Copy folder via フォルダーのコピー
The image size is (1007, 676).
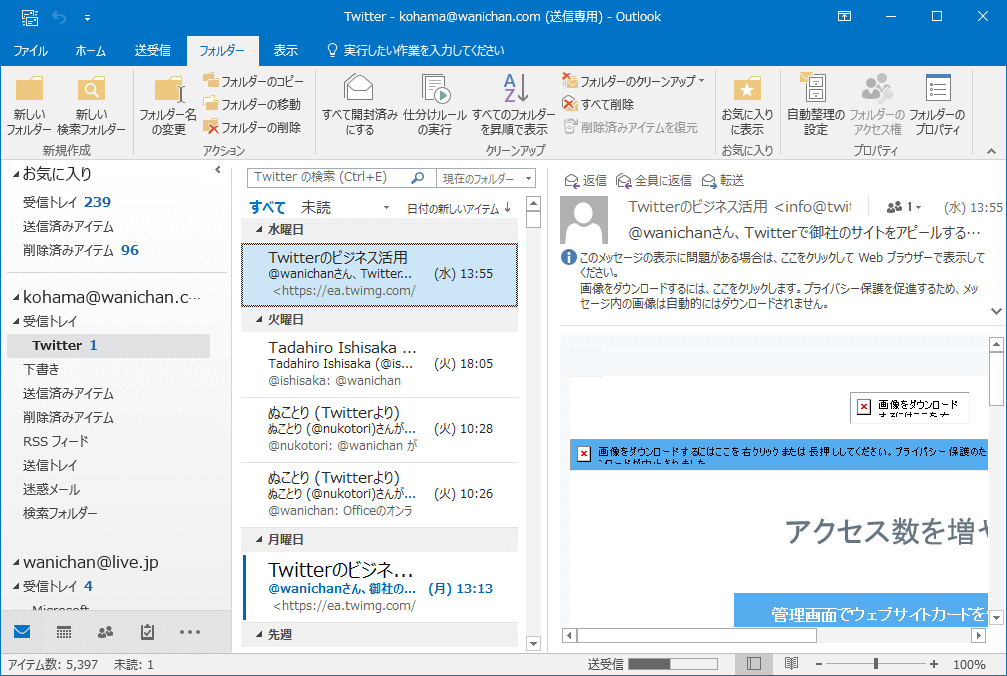pyautogui.click(x=254, y=81)
